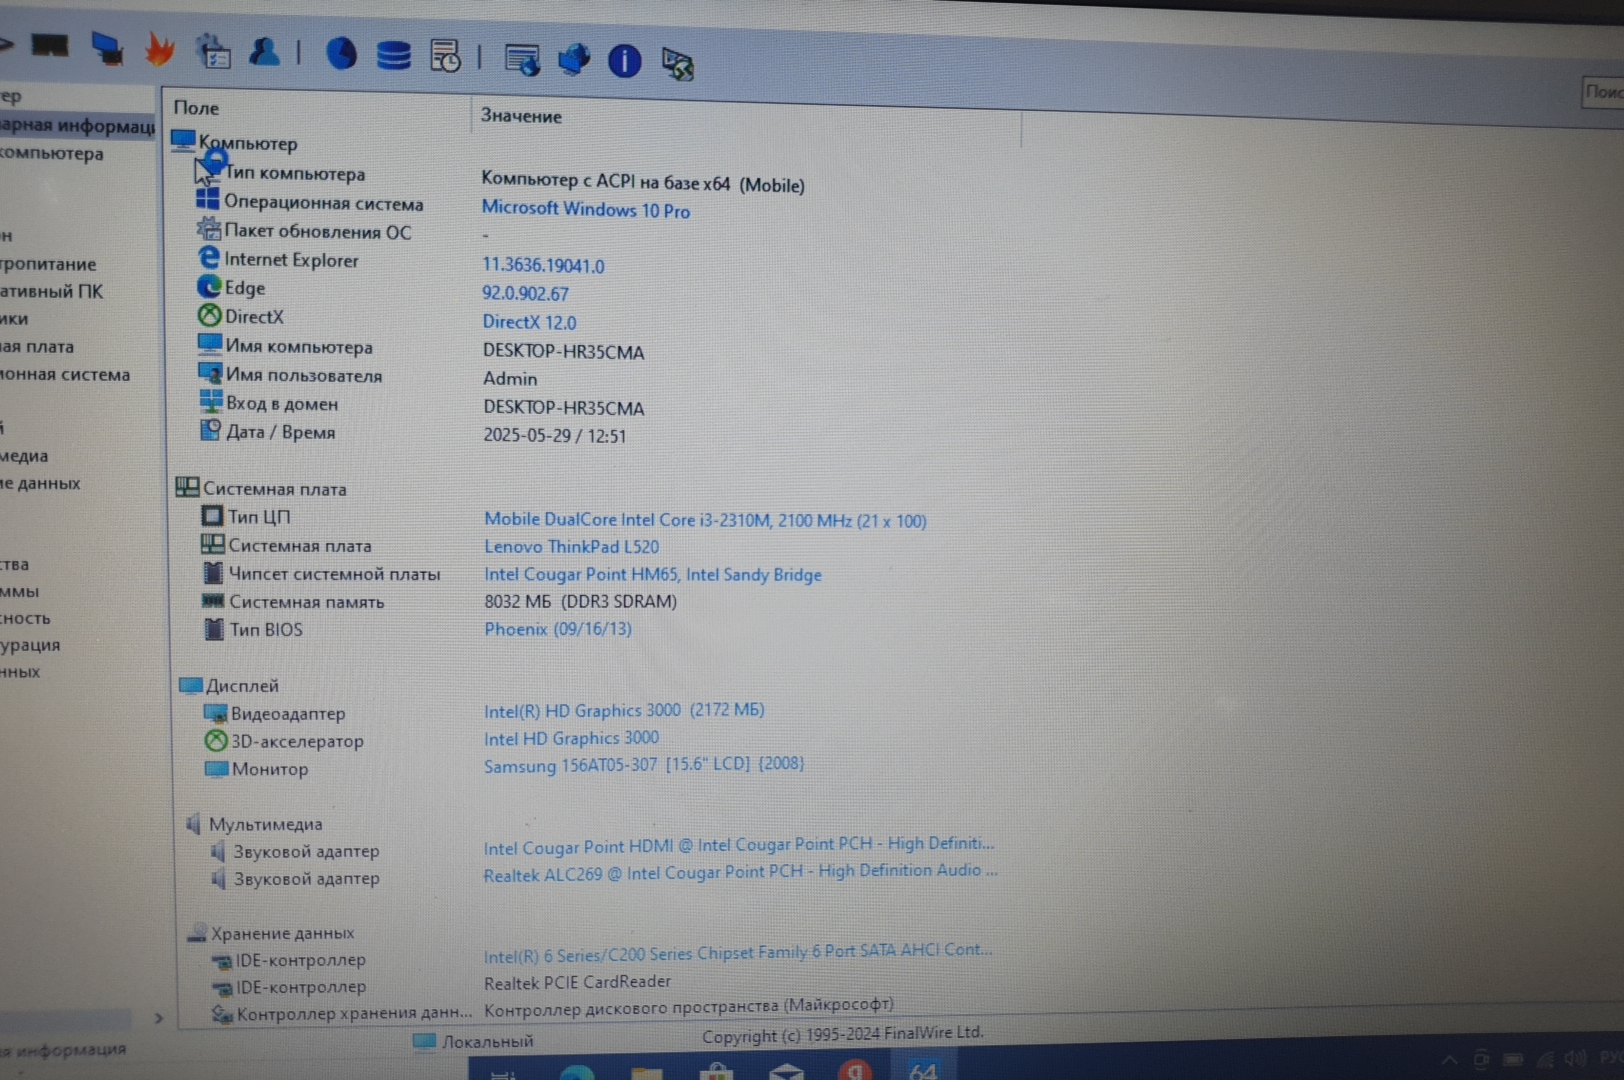
Task: Click the user silhouette toolbar icon
Action: [264, 52]
